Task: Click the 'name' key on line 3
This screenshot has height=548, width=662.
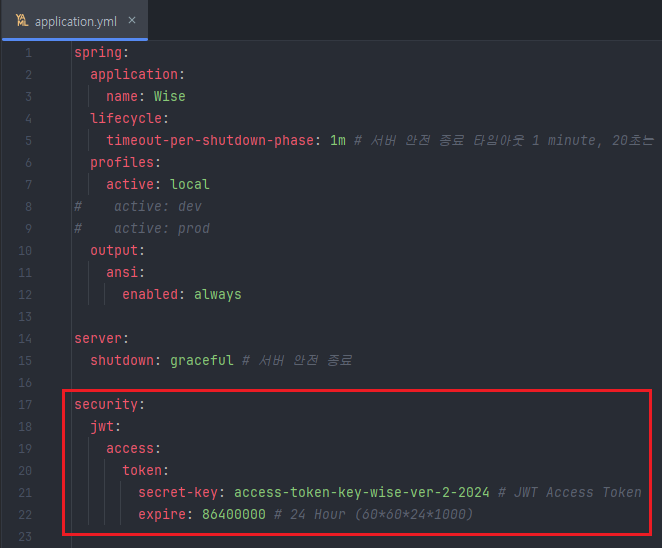Action: pos(122,96)
